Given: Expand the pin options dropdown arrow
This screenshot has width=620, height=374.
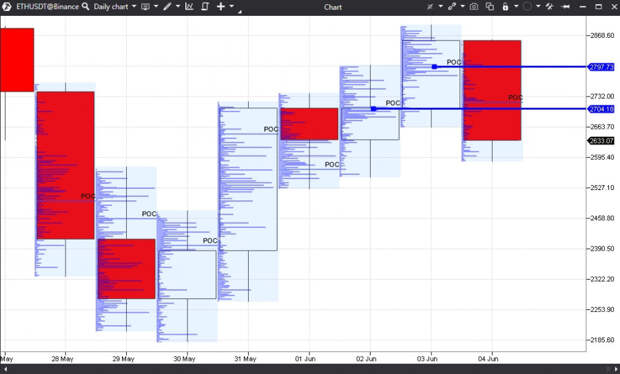Looking at the screenshot, I should [x=440, y=6].
